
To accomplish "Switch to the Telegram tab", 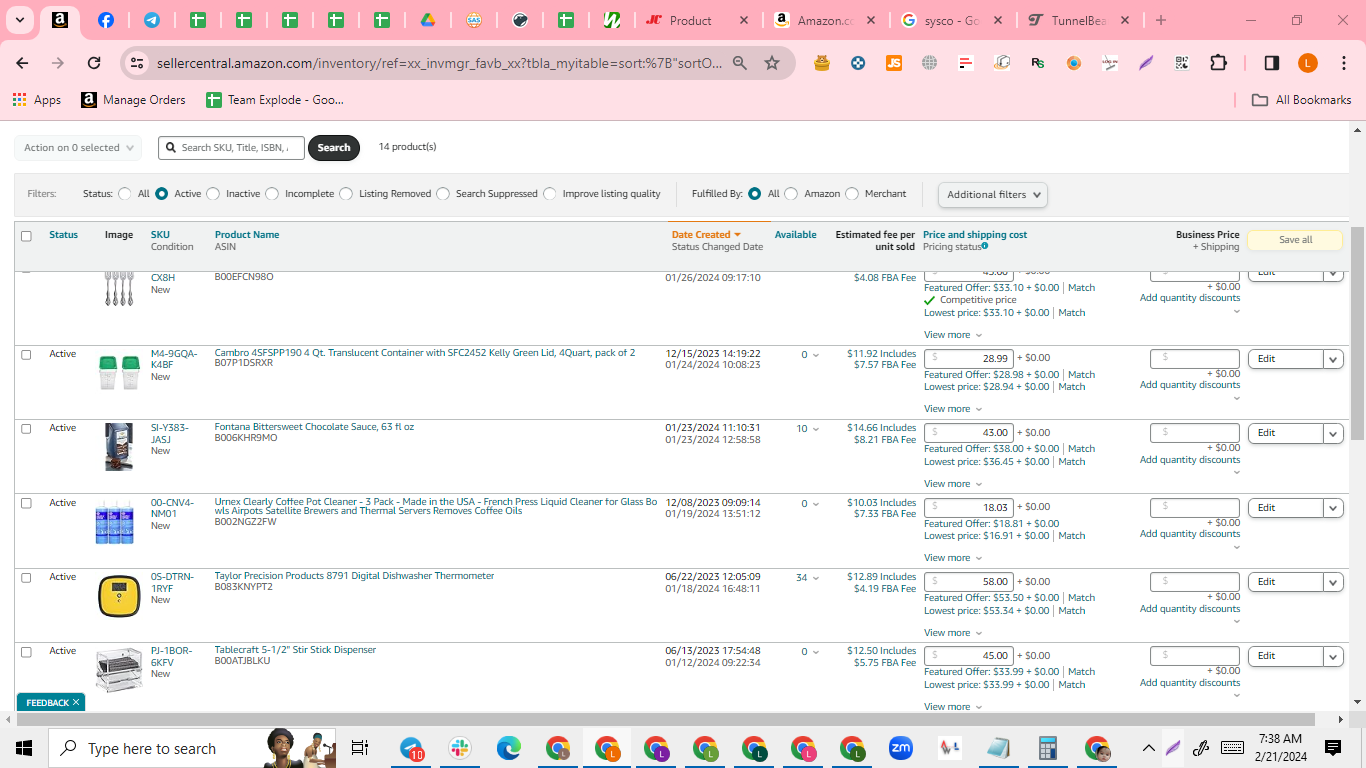I will [x=152, y=20].
